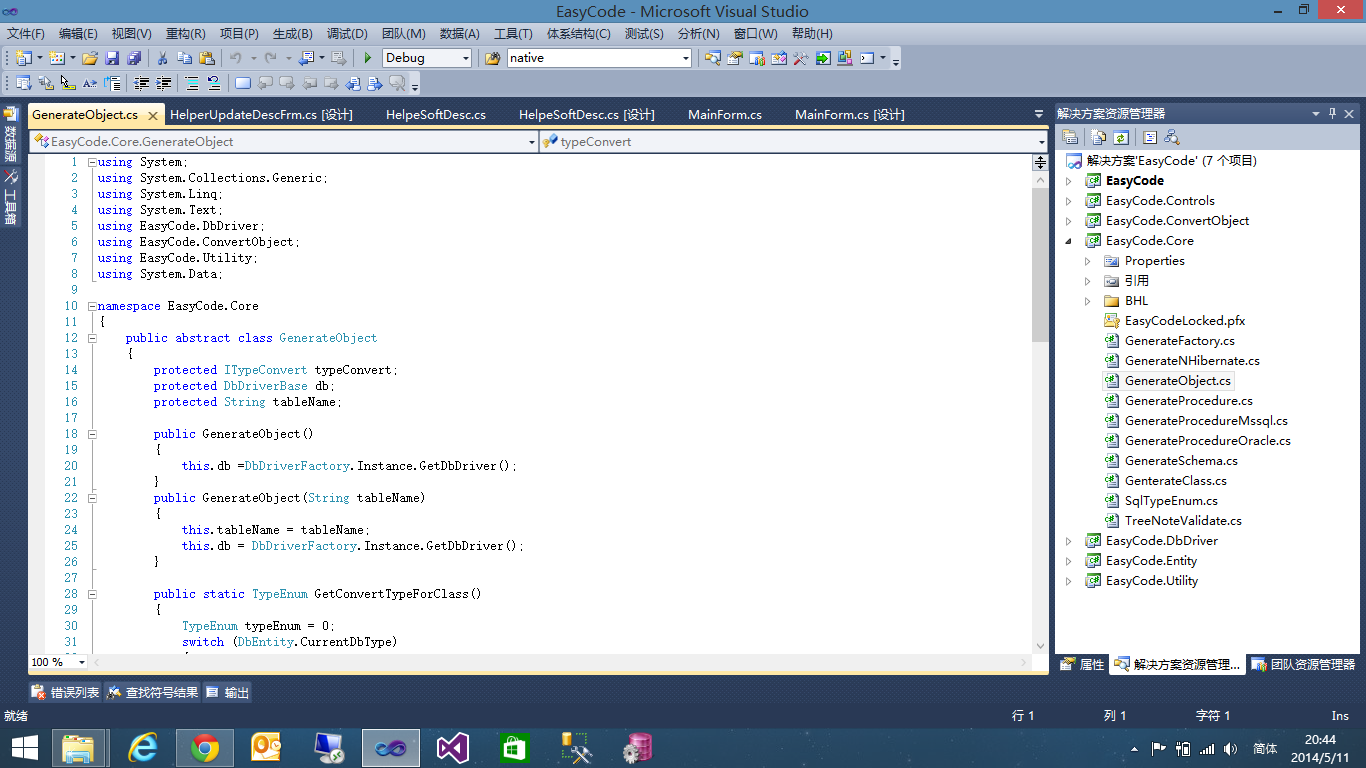The image size is (1366, 768).
Task: Toggle bookmark on current line
Action: click(242, 83)
